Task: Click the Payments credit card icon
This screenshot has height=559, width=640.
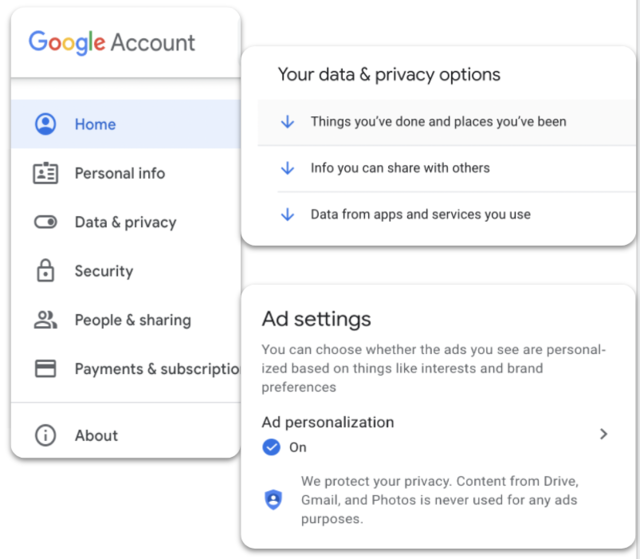Action: (45, 369)
